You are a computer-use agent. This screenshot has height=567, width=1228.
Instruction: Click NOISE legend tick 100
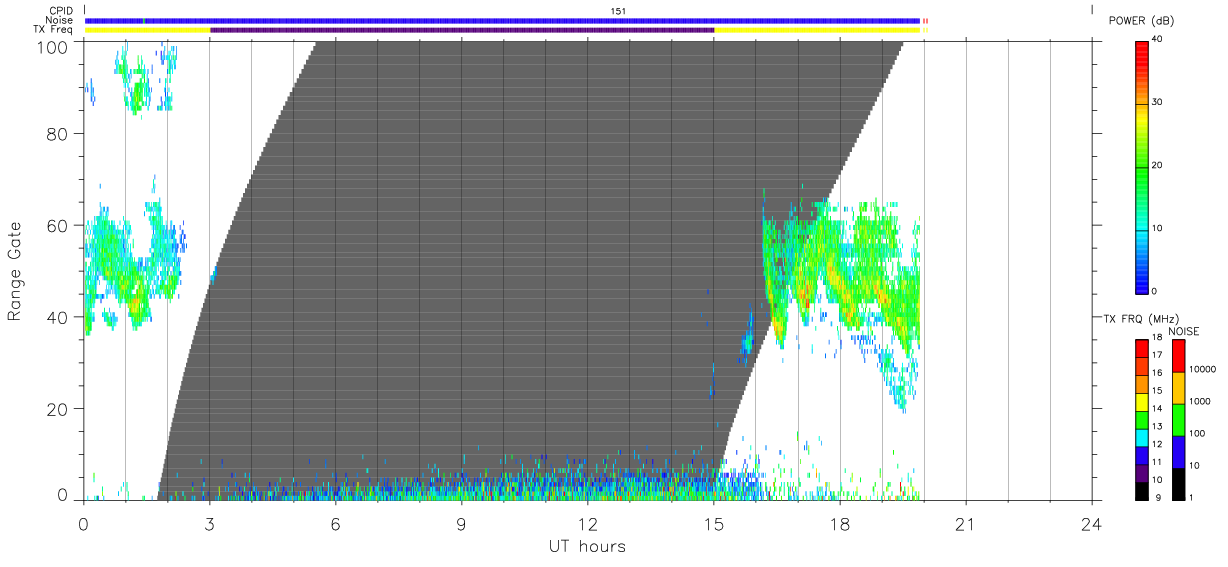pyautogui.click(x=1197, y=433)
